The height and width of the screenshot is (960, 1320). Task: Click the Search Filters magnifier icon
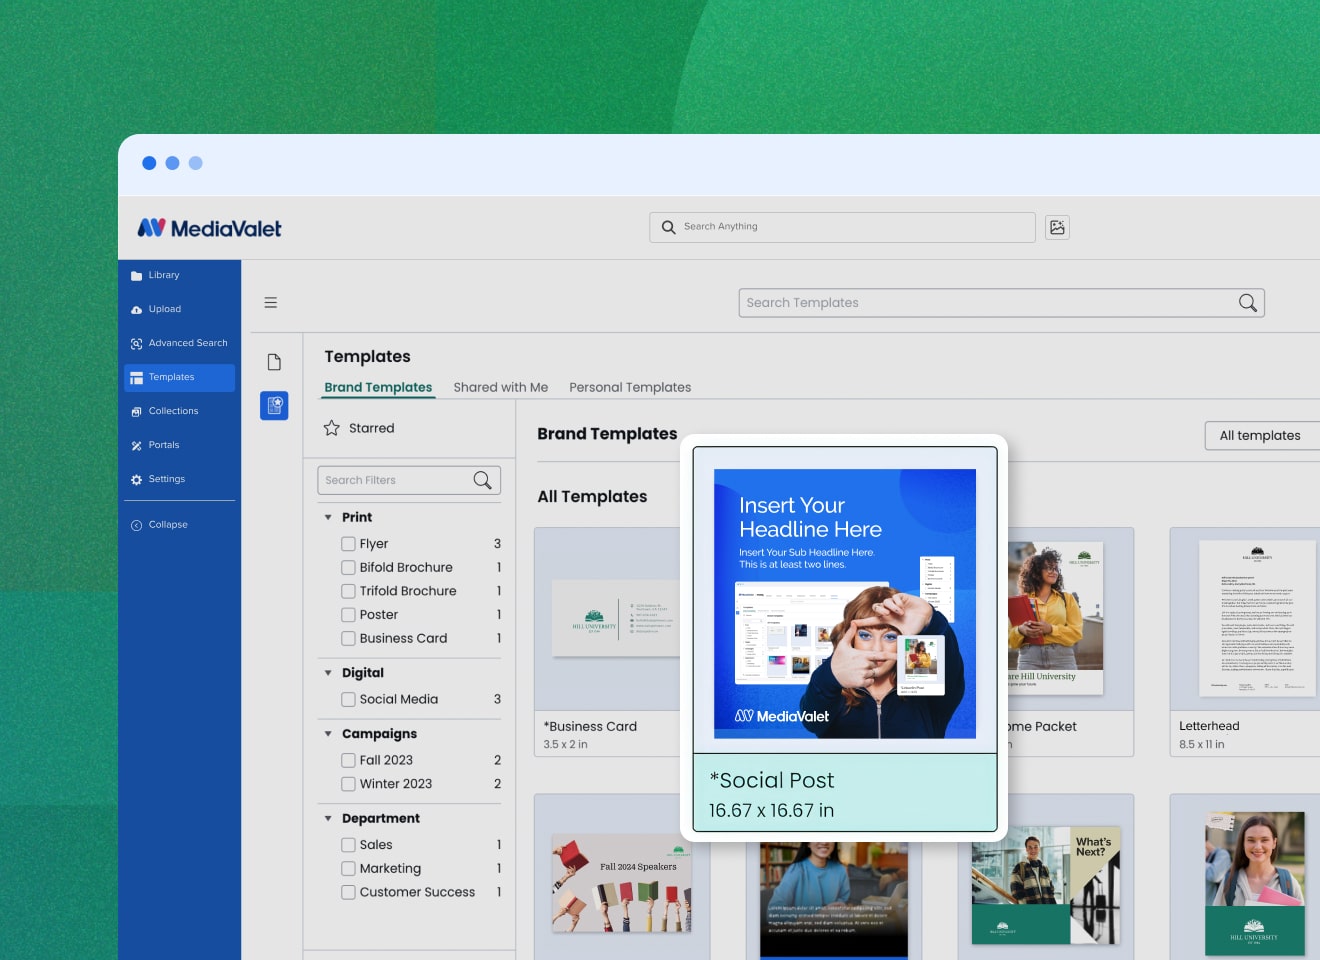(x=482, y=480)
